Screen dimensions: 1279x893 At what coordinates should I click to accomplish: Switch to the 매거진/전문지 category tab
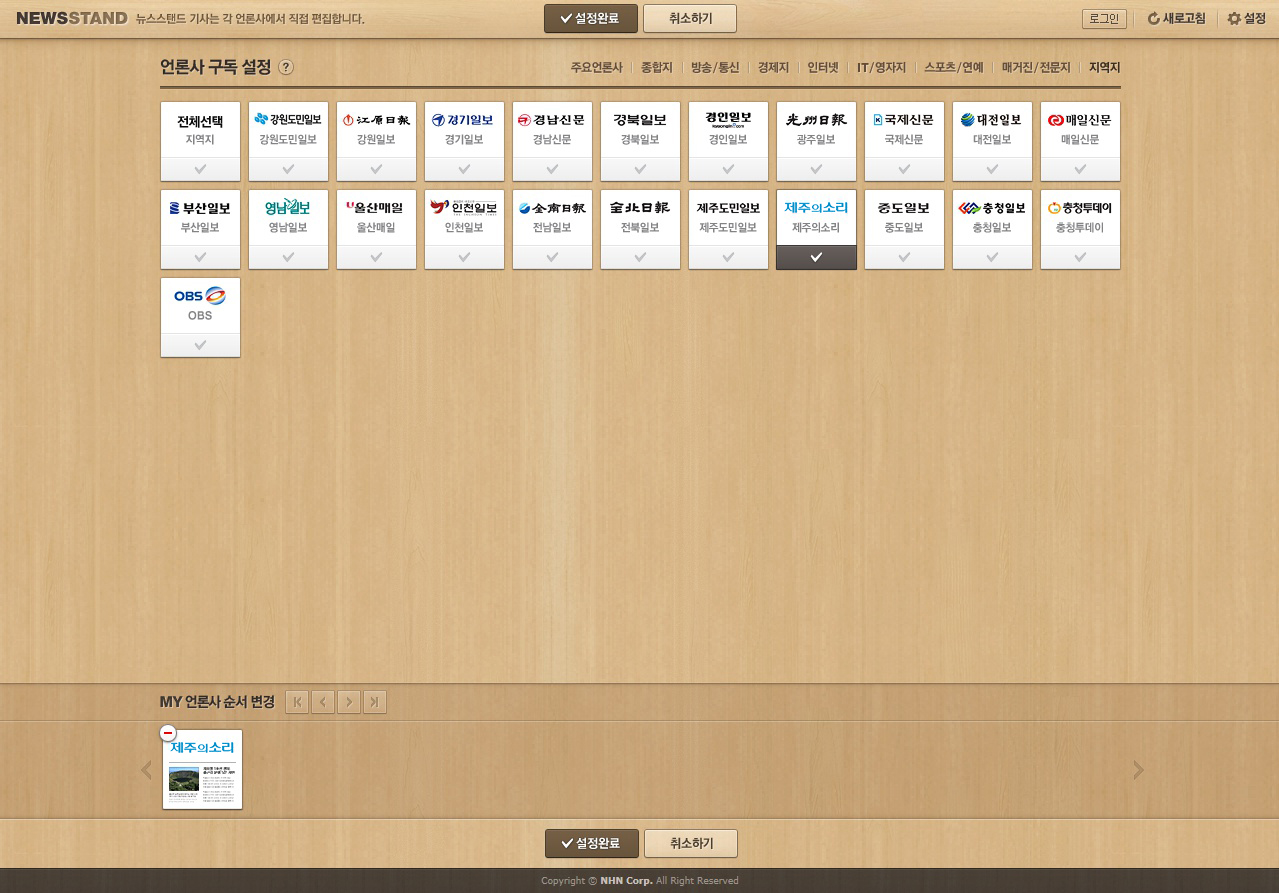click(1036, 67)
